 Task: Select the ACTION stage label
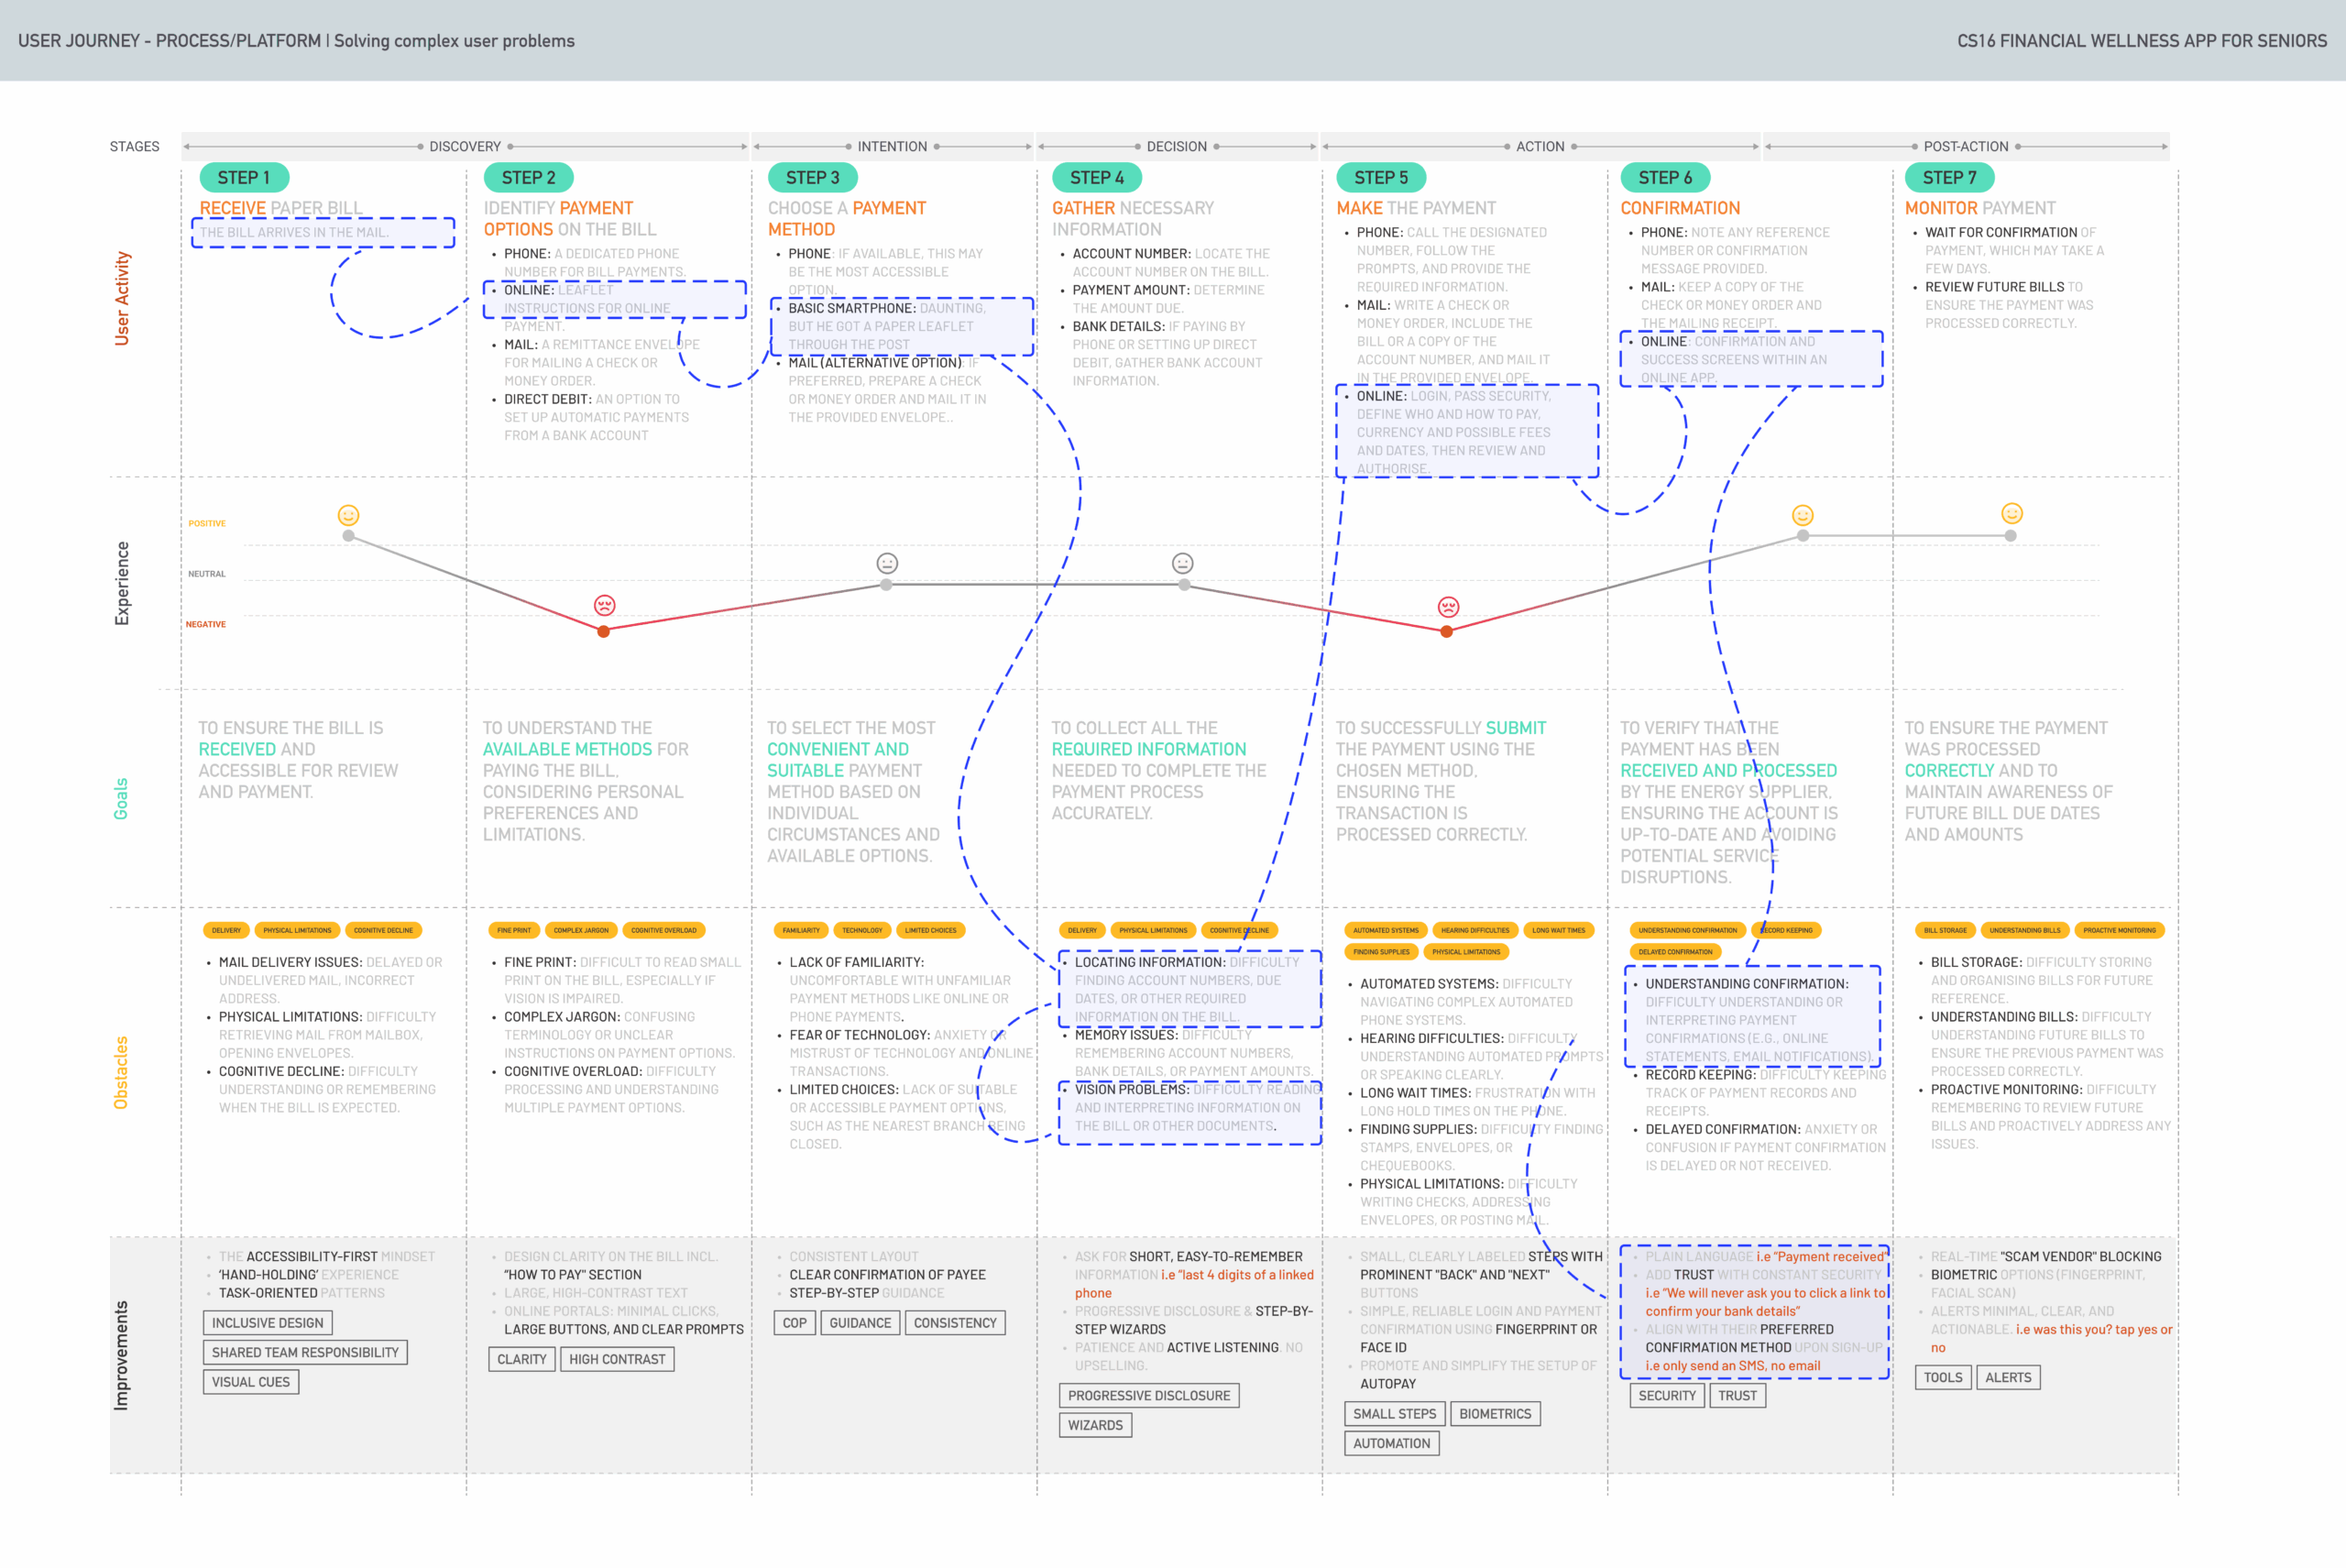[x=1540, y=146]
